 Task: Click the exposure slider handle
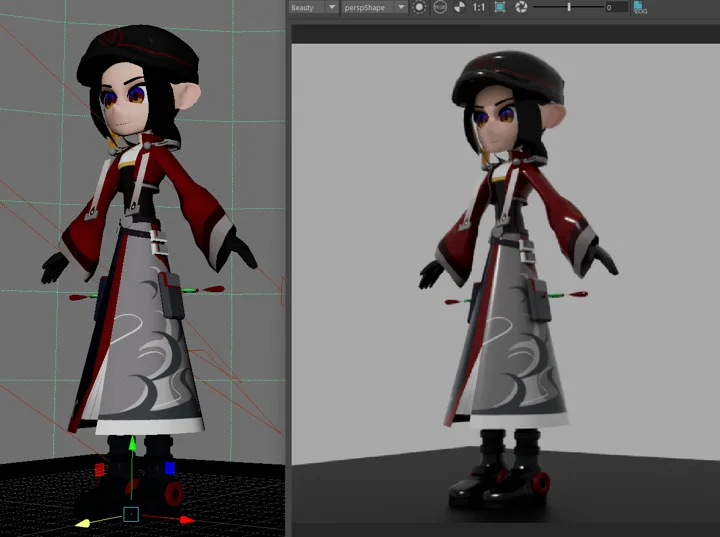pos(569,7)
